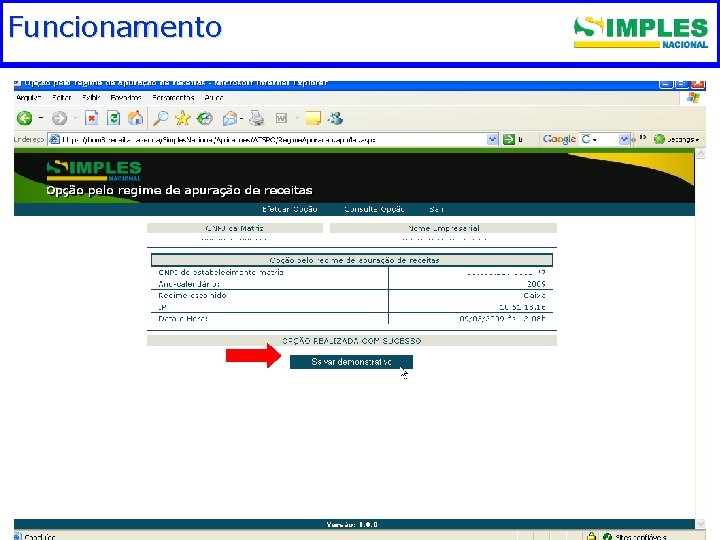Viewport: 720px width, 540px height.
Task: Click the trusted sites checkmark icon
Action: [x=607, y=536]
